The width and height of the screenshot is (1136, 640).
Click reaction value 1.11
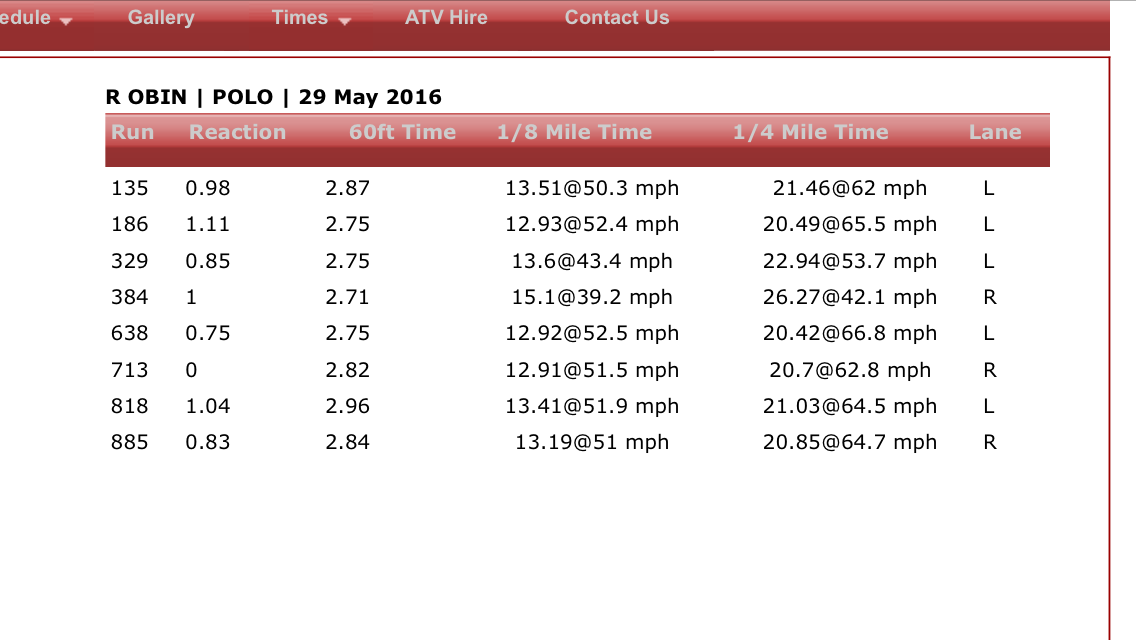pyautogui.click(x=208, y=225)
